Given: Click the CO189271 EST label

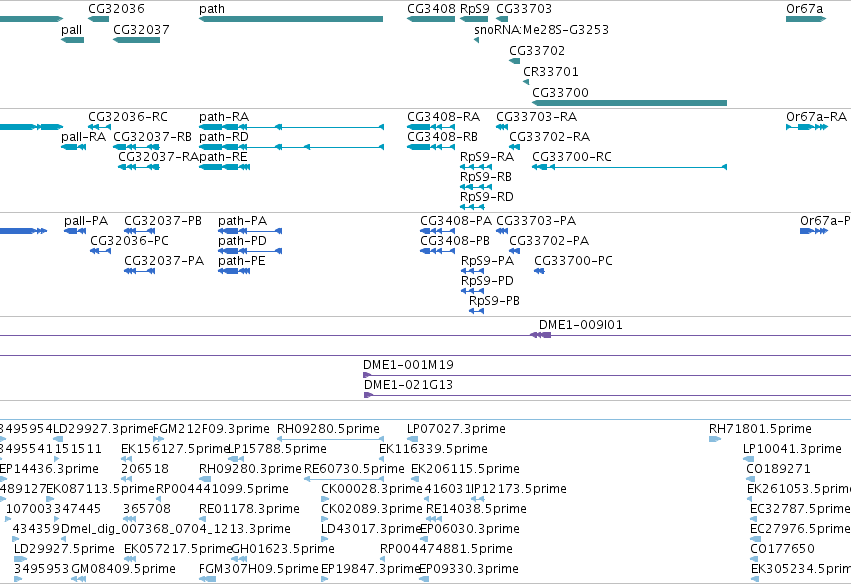Looking at the screenshot, I should pyautogui.click(x=778, y=469).
